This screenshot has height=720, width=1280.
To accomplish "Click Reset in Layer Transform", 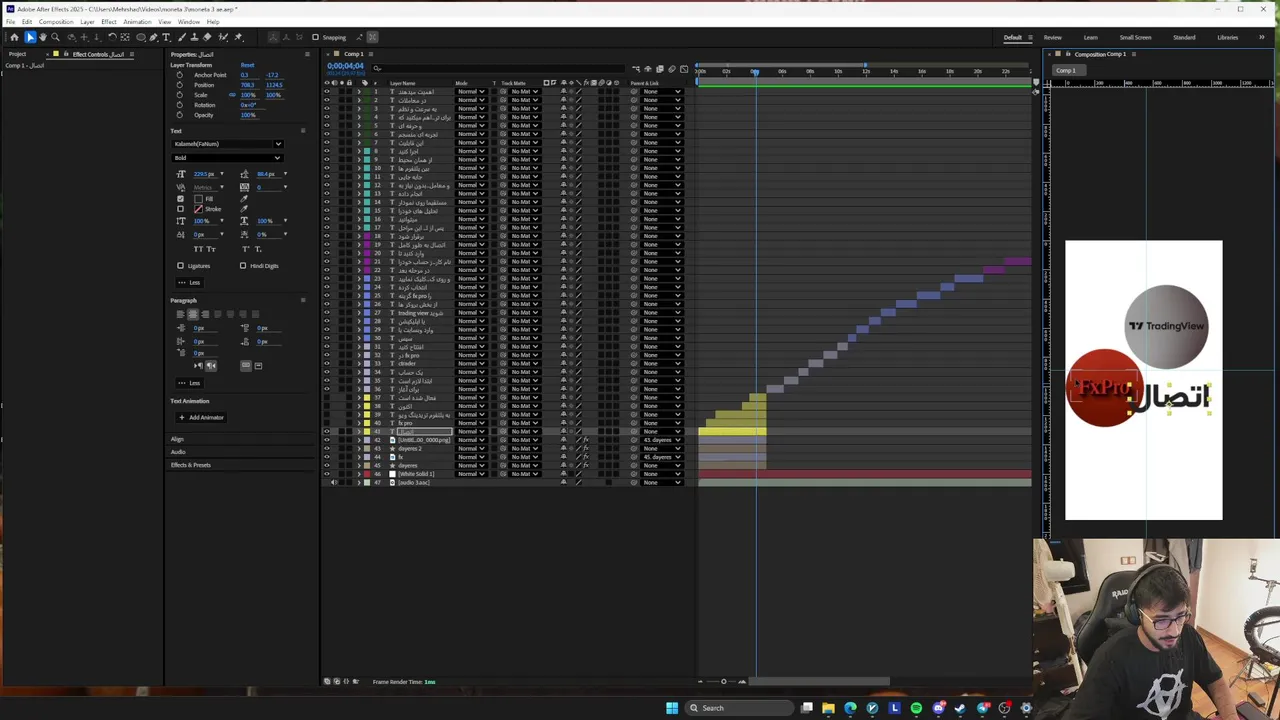I will pos(248,65).
